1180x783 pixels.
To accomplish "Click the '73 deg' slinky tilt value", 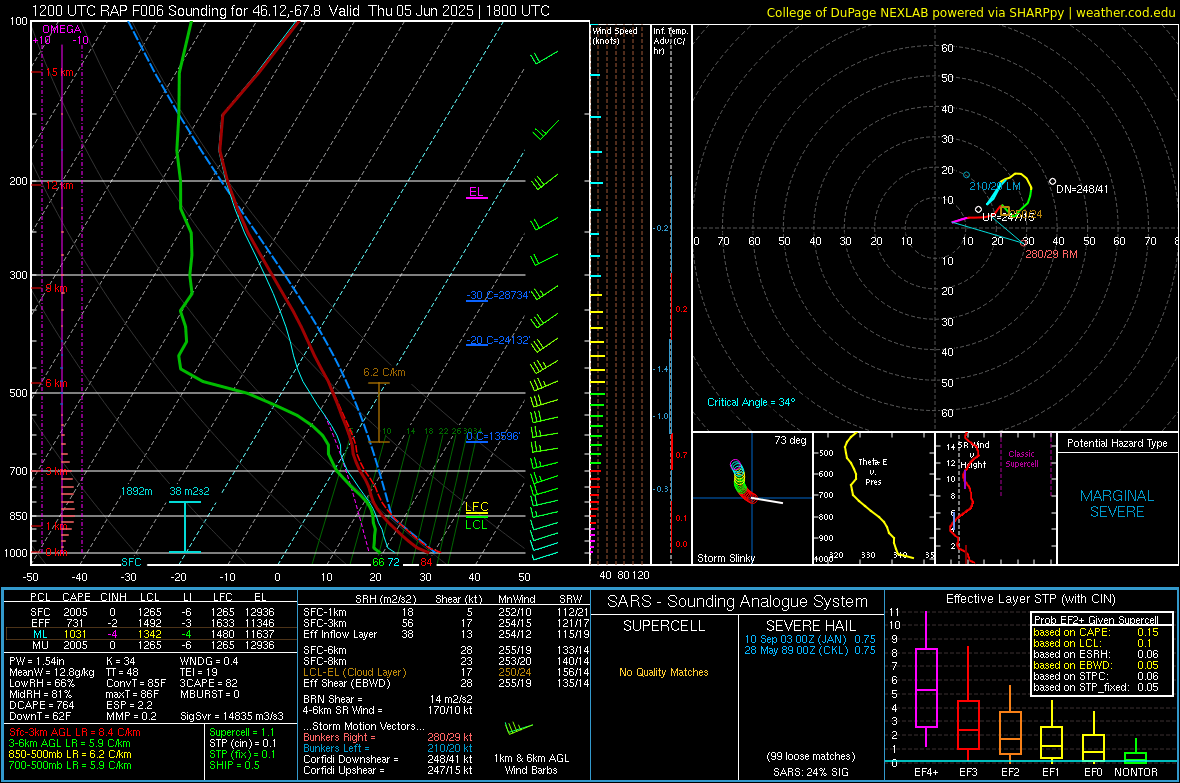I will tap(790, 440).
